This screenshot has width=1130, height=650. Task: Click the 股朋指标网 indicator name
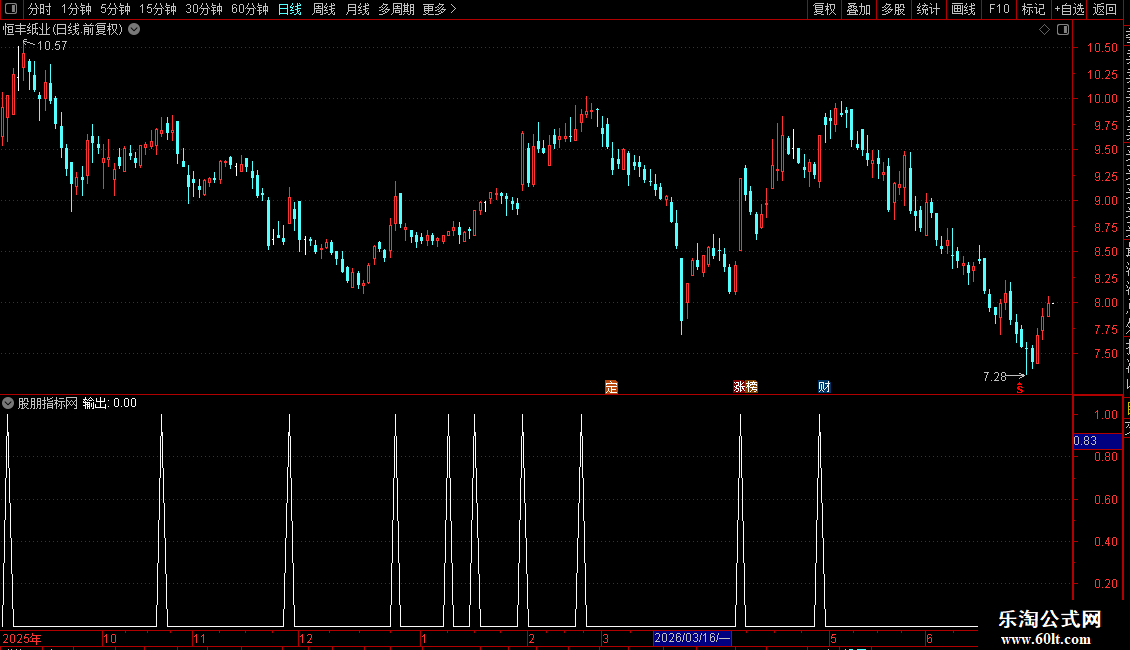48,403
